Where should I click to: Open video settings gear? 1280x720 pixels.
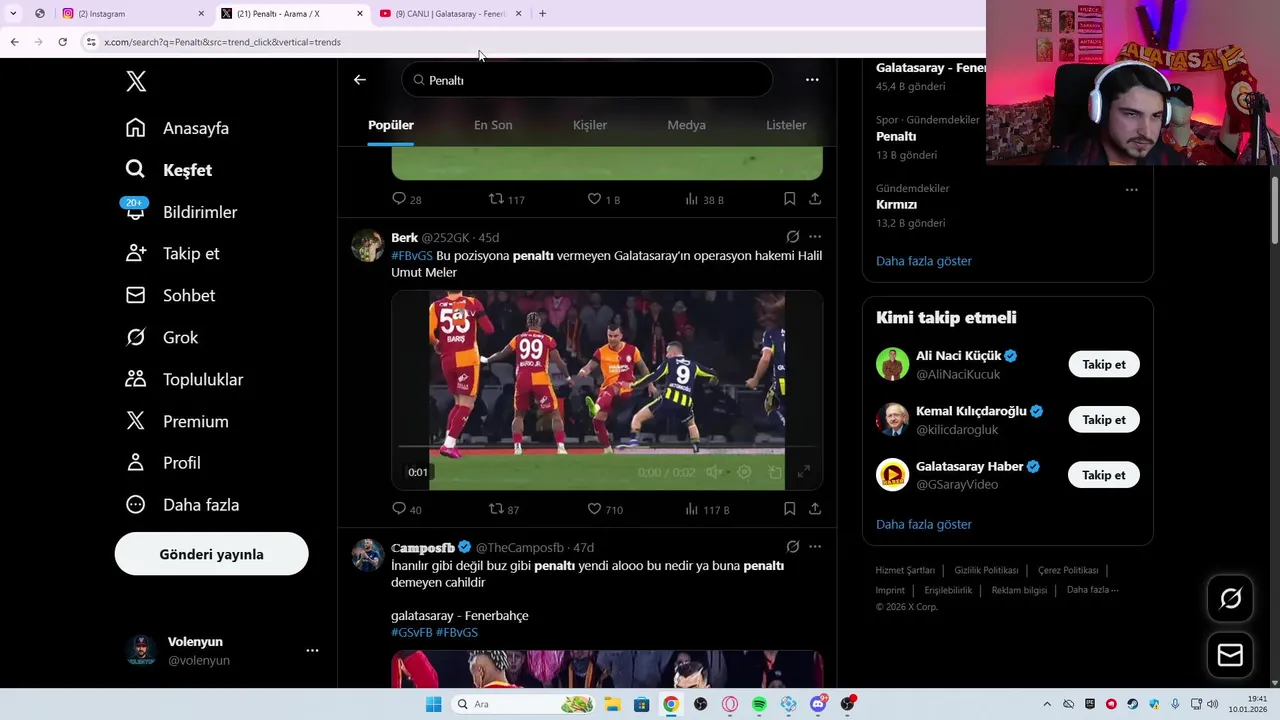(x=744, y=472)
